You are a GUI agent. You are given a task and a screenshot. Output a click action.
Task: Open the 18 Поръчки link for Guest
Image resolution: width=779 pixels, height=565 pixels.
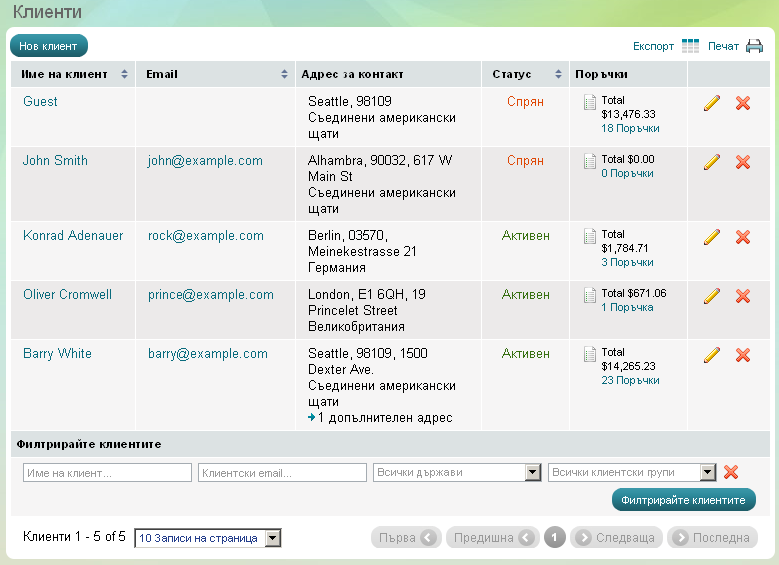pos(630,128)
